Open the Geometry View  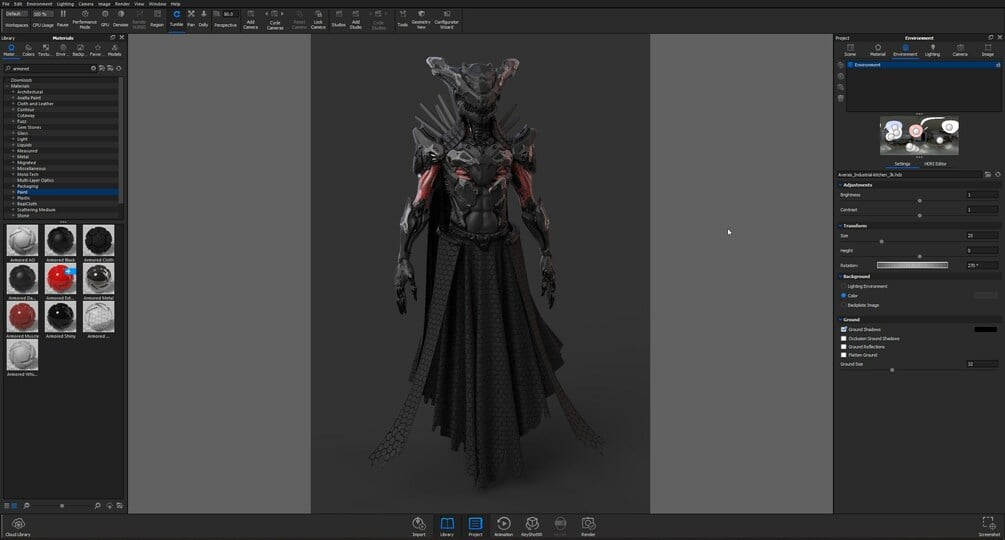421,19
